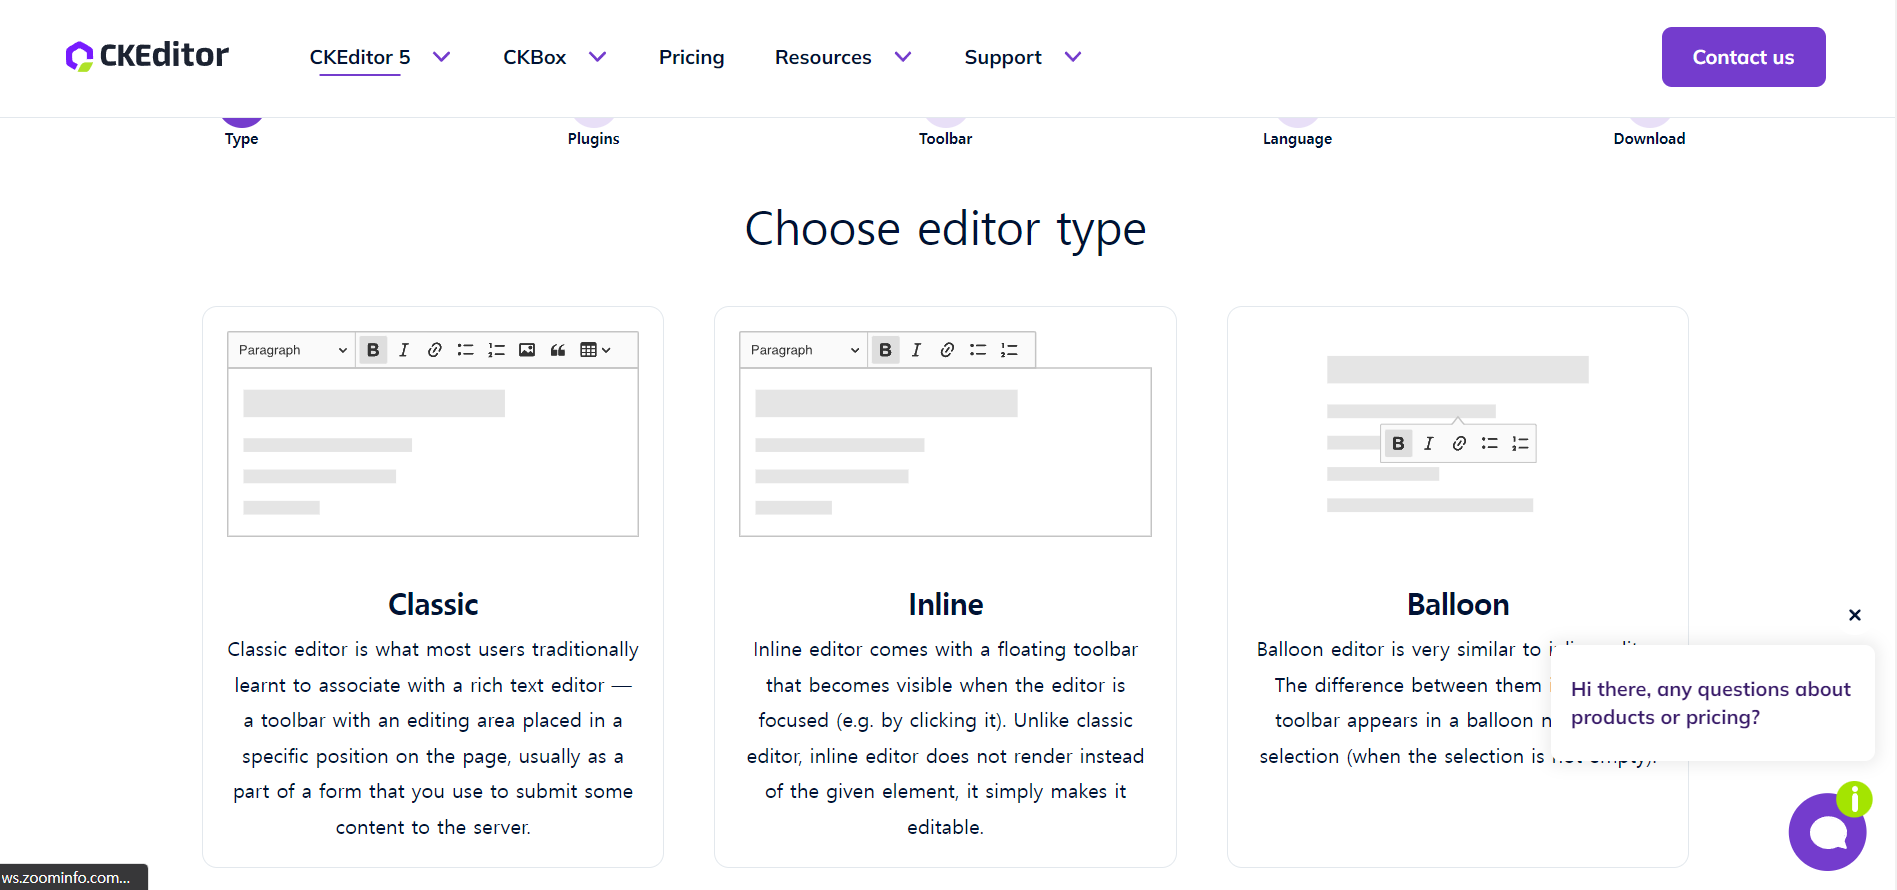Click block quote icon in Classic toolbar
This screenshot has width=1897, height=890.
[558, 350]
